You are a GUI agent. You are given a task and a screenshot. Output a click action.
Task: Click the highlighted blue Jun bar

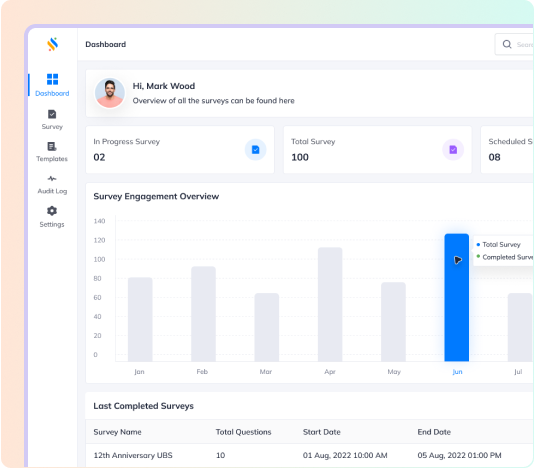pos(457,297)
